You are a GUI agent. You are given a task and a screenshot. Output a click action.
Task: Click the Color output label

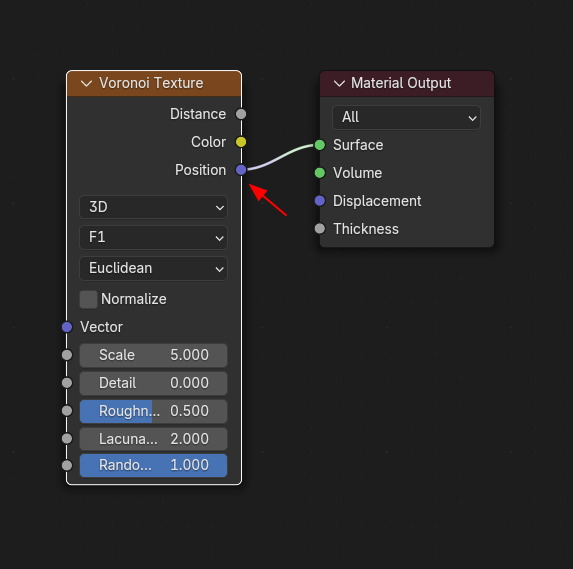pyautogui.click(x=208, y=142)
